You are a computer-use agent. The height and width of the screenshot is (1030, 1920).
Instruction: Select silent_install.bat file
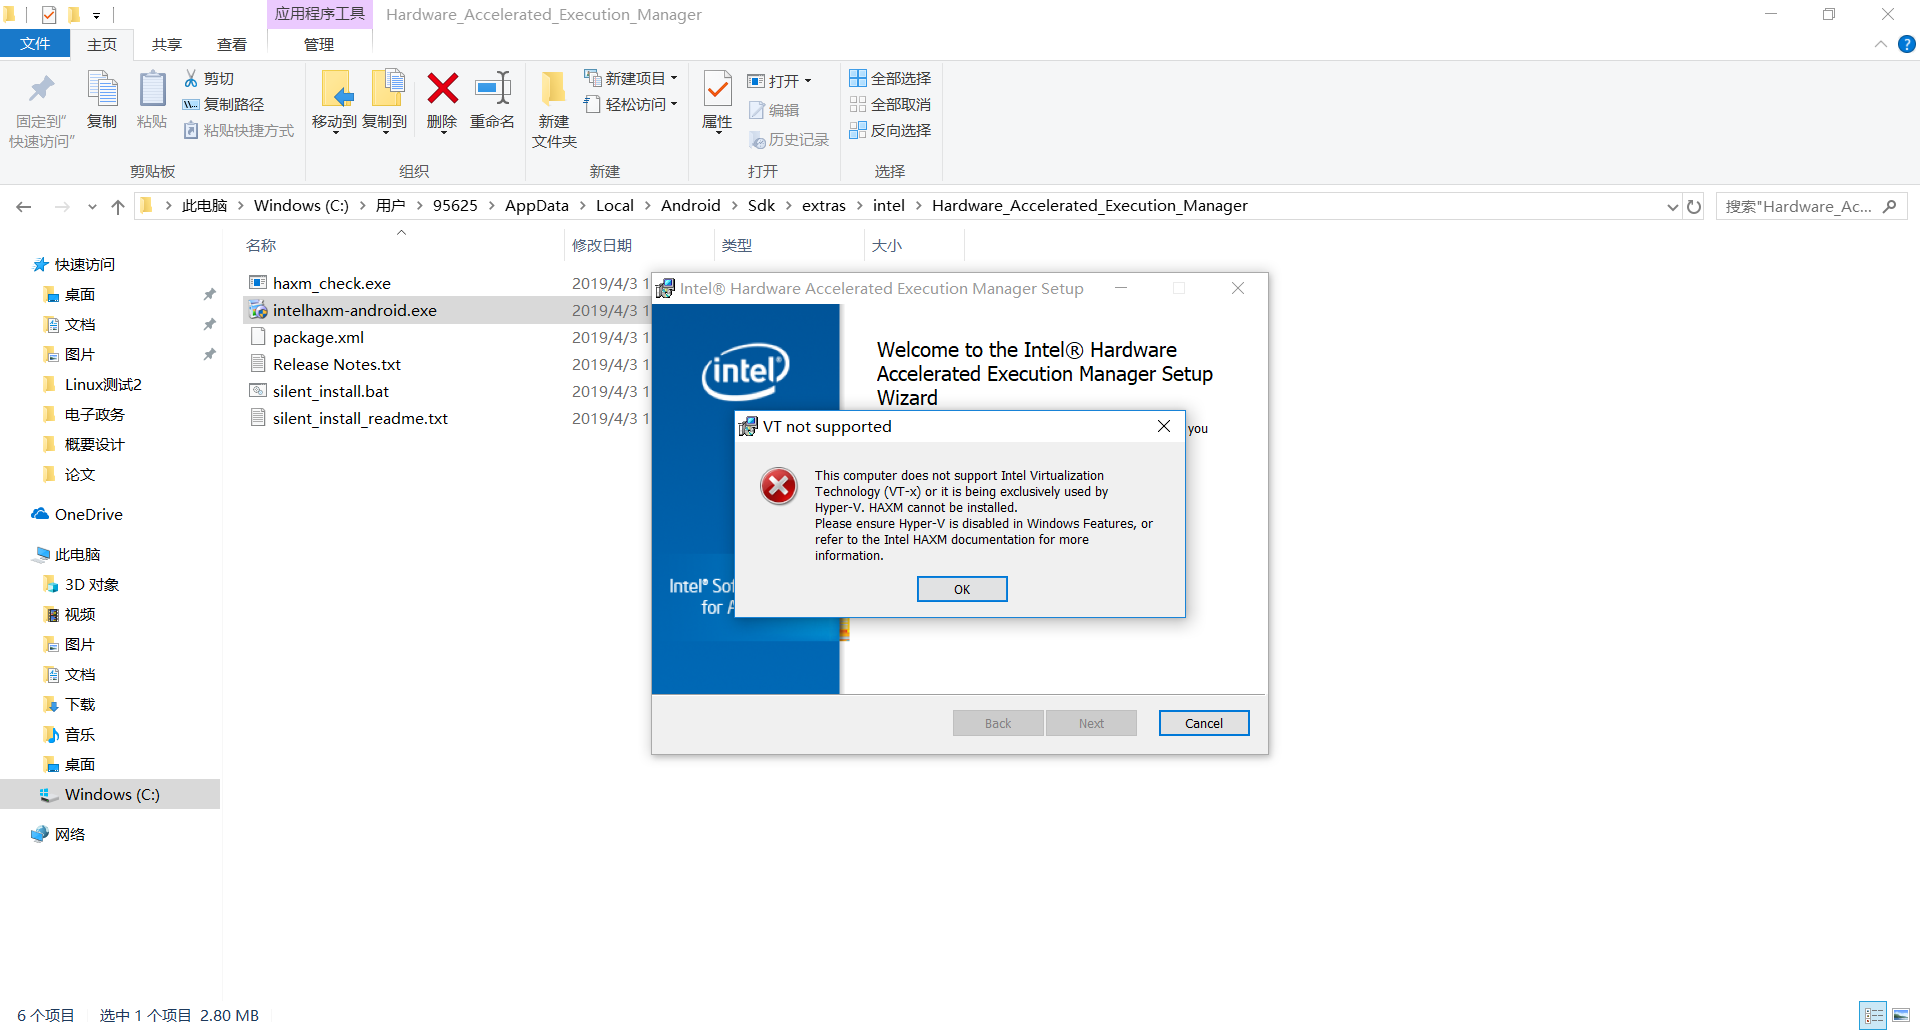(x=331, y=391)
